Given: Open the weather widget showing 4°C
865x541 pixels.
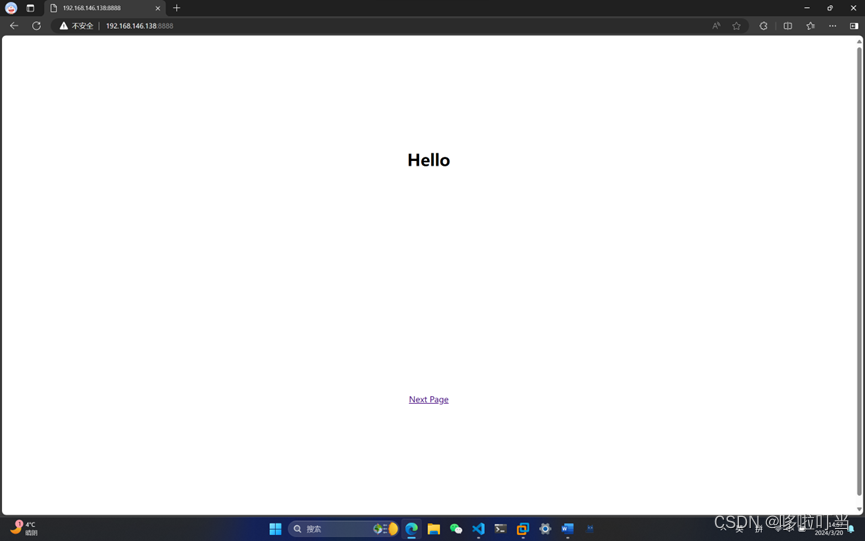Looking at the screenshot, I should click(23, 528).
